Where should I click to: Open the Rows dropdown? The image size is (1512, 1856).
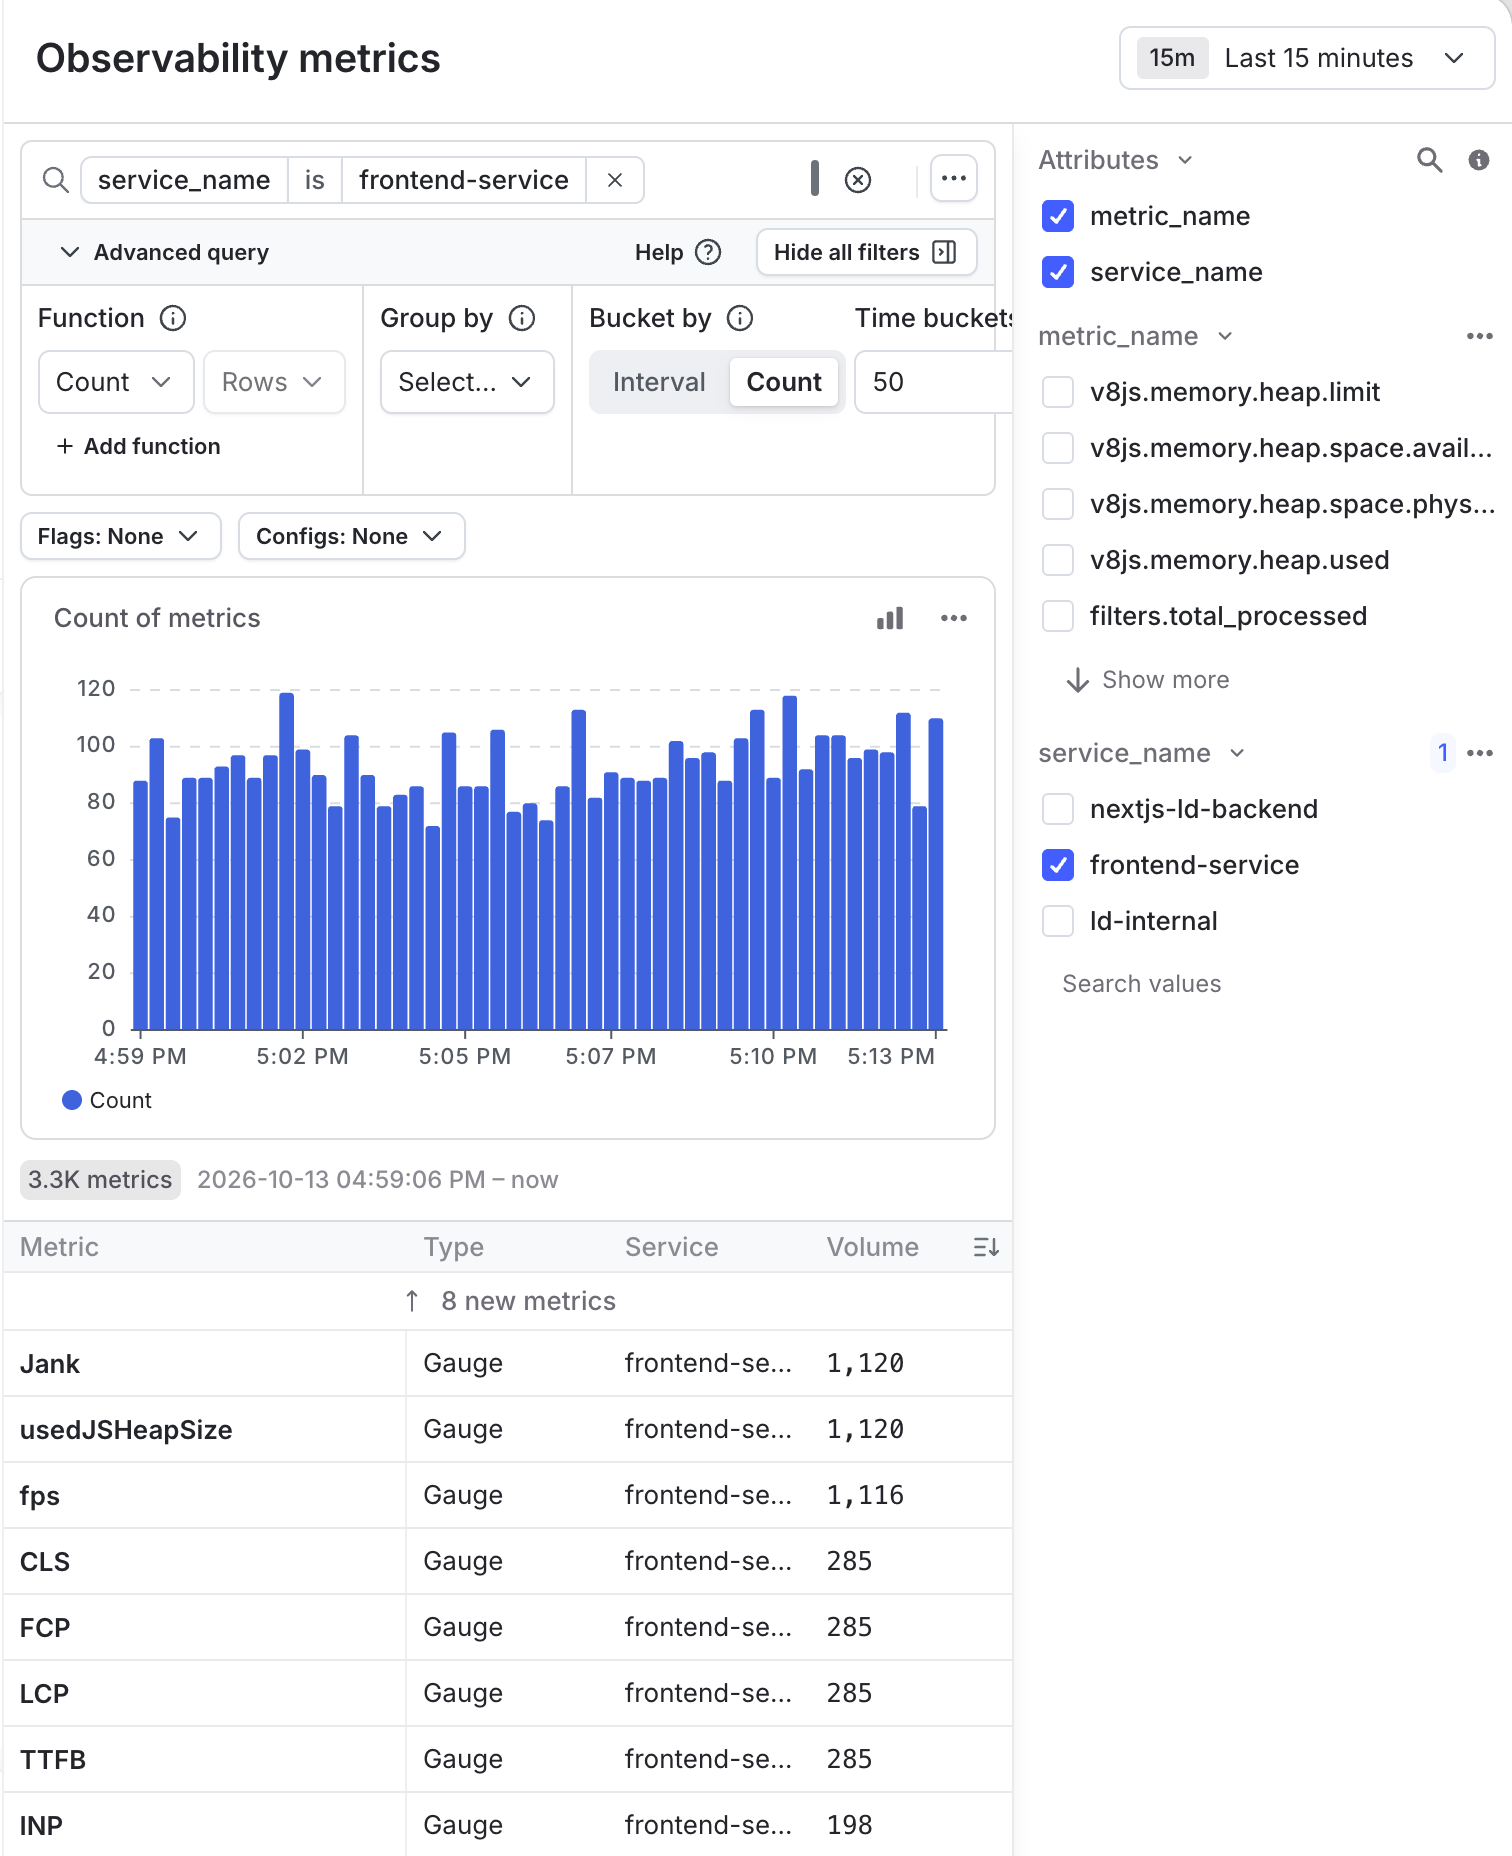[x=274, y=382]
